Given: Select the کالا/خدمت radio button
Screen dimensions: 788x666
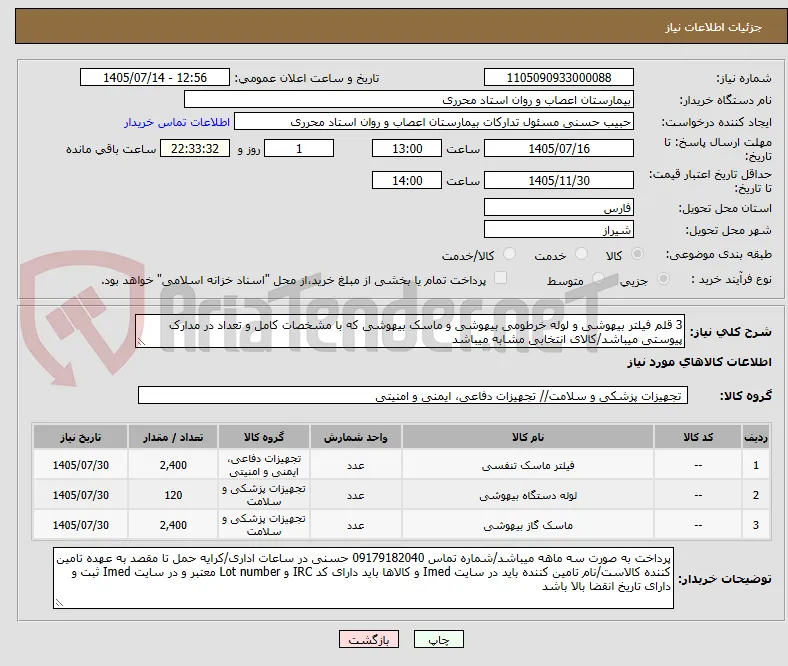Looking at the screenshot, I should [510, 254].
